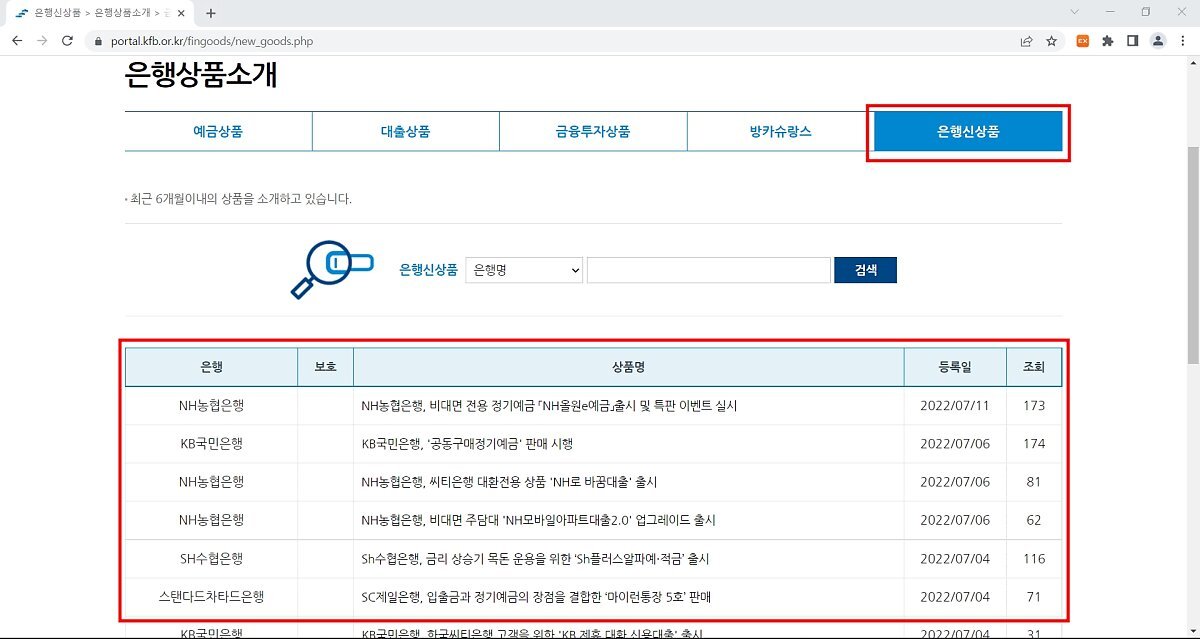Open a new browser tab

(x=210, y=13)
